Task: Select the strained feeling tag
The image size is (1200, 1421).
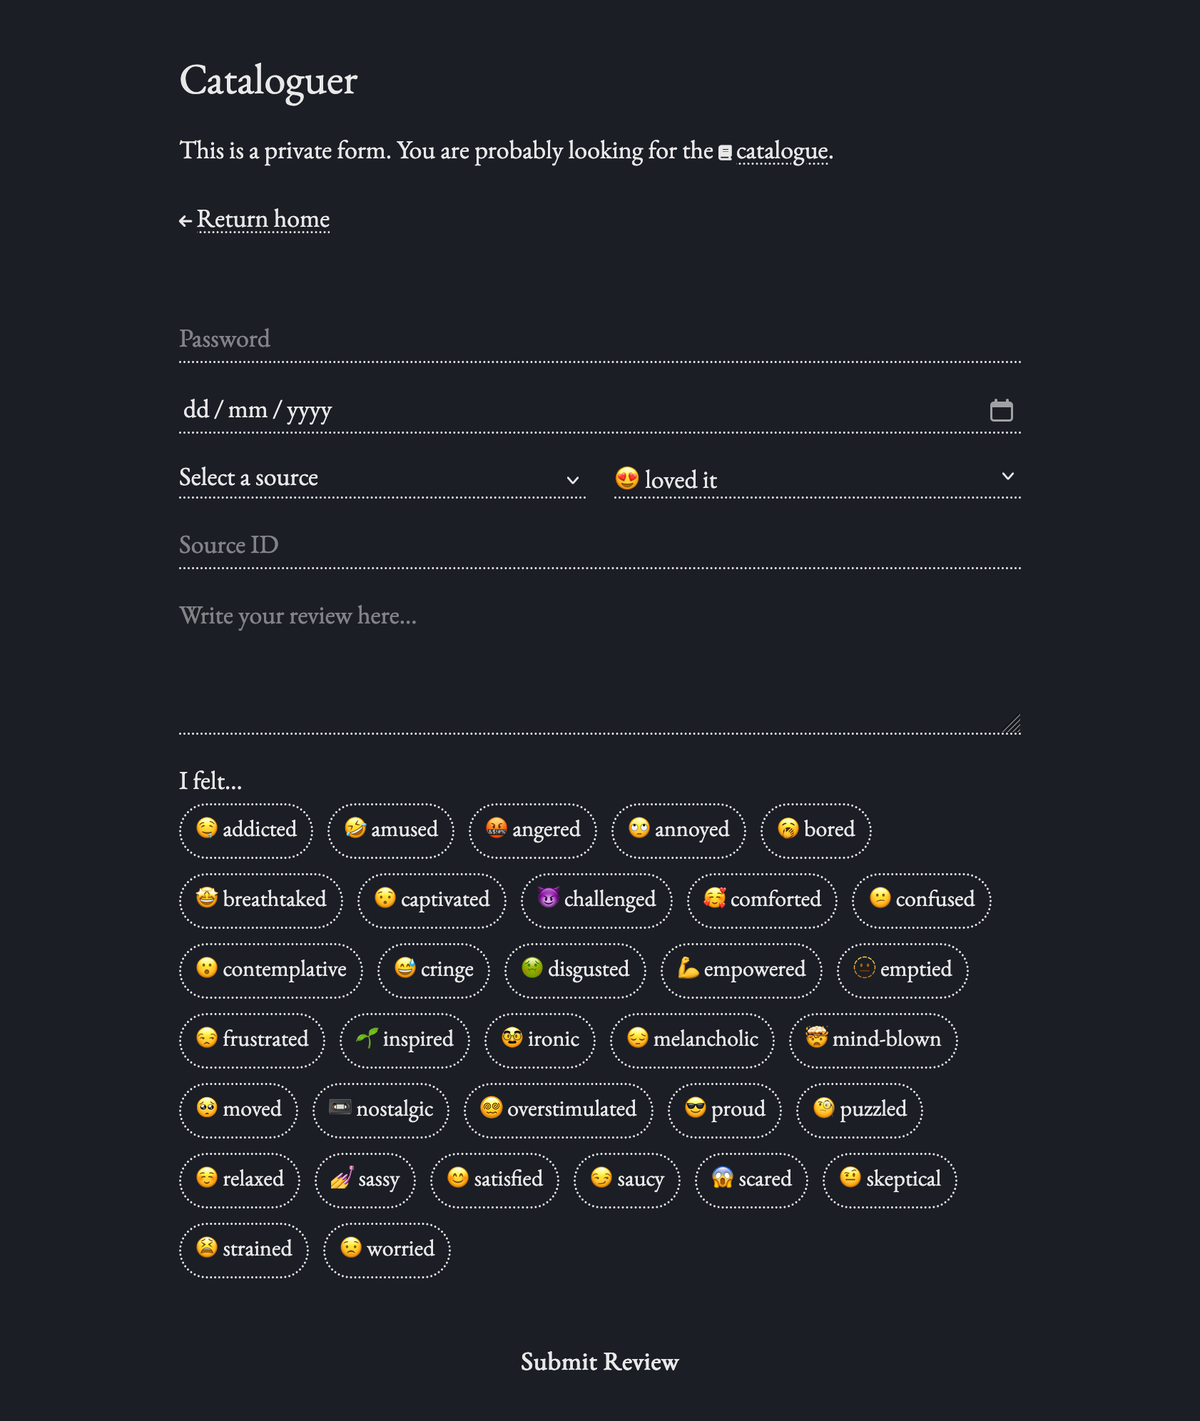Action: tap(243, 1250)
